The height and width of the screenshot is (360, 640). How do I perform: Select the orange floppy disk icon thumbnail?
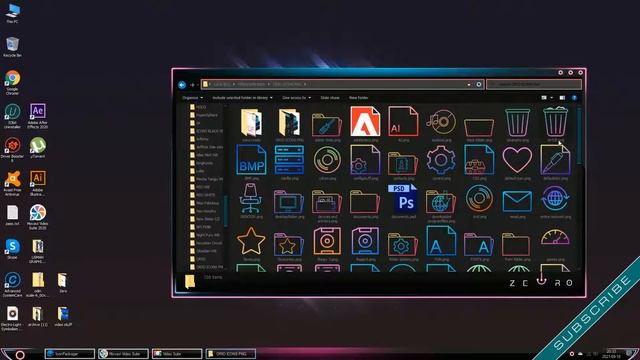(x=327, y=241)
